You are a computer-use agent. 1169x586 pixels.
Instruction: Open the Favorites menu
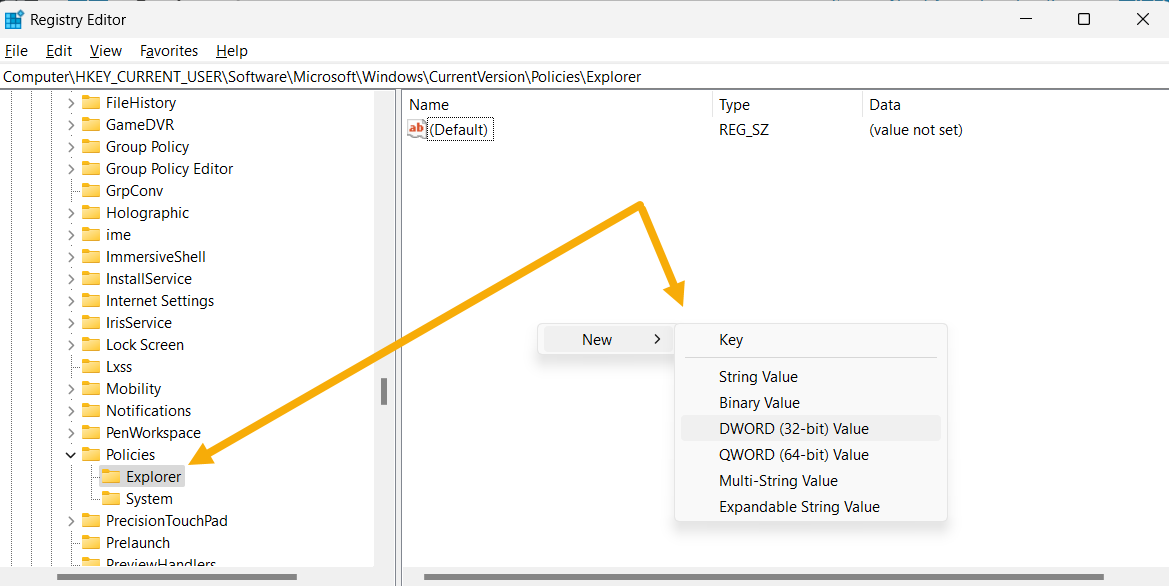pos(168,50)
